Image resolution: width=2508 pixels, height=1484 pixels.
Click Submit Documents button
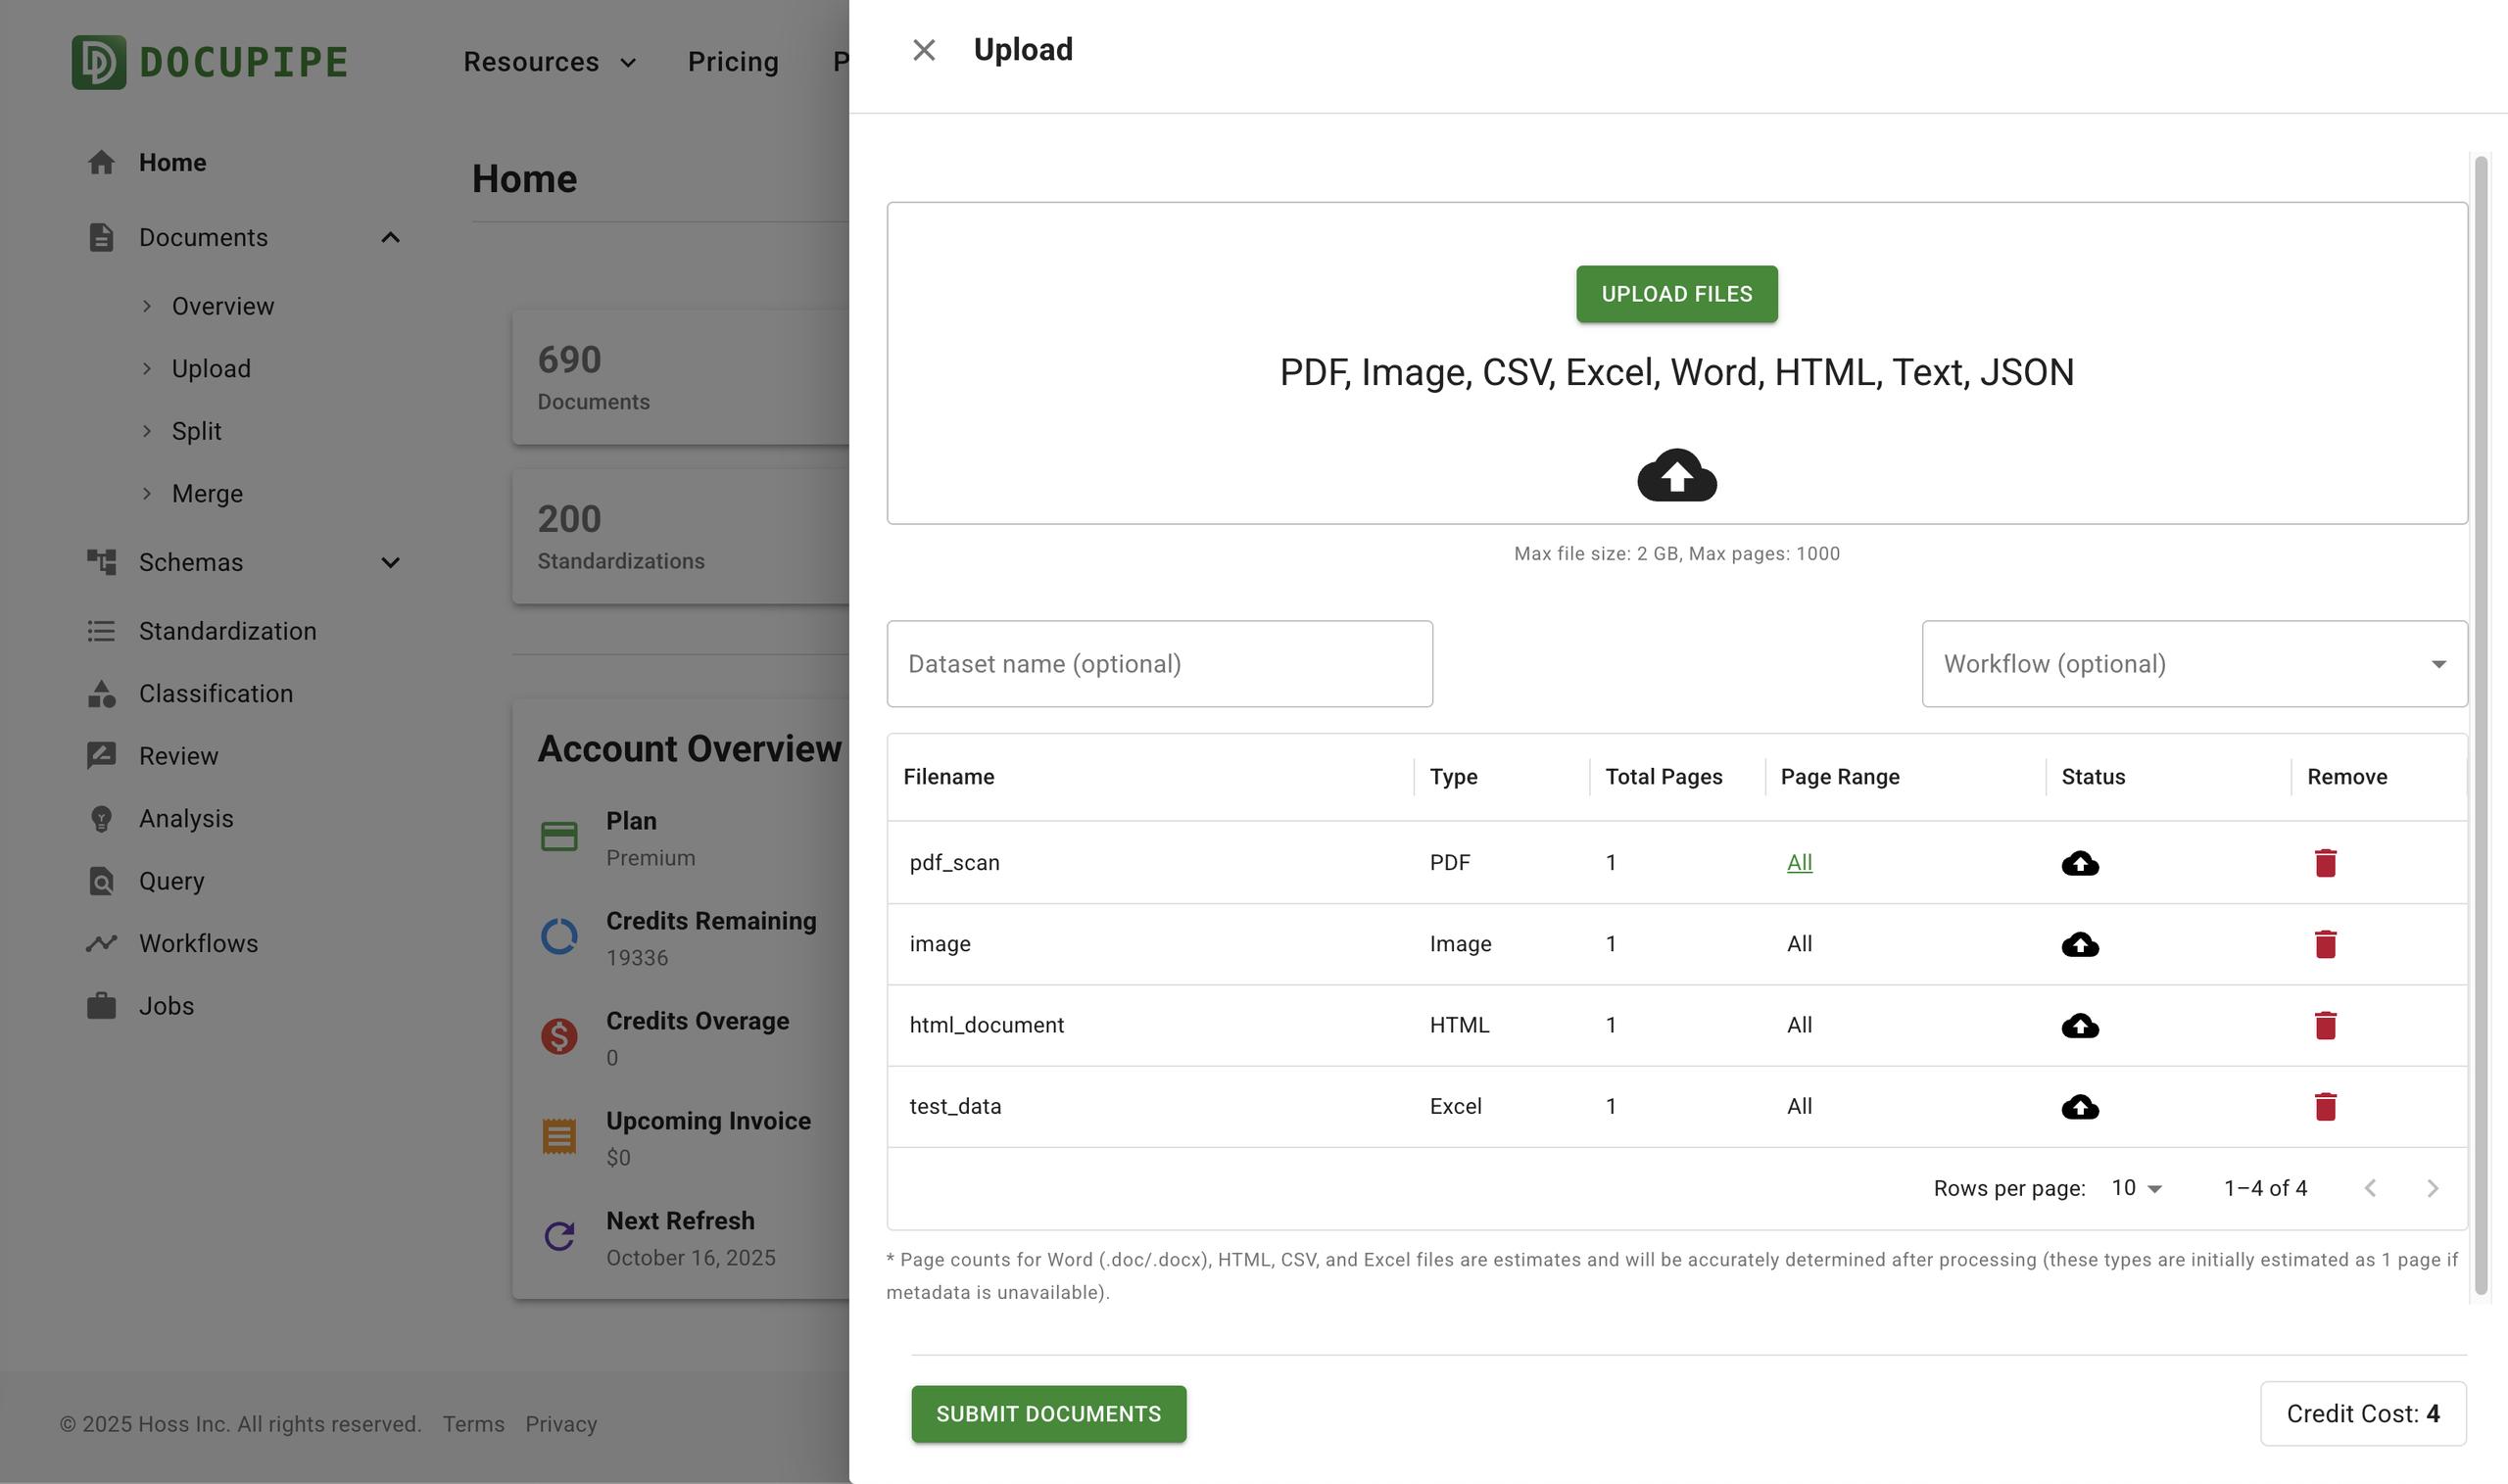pos(1048,1413)
